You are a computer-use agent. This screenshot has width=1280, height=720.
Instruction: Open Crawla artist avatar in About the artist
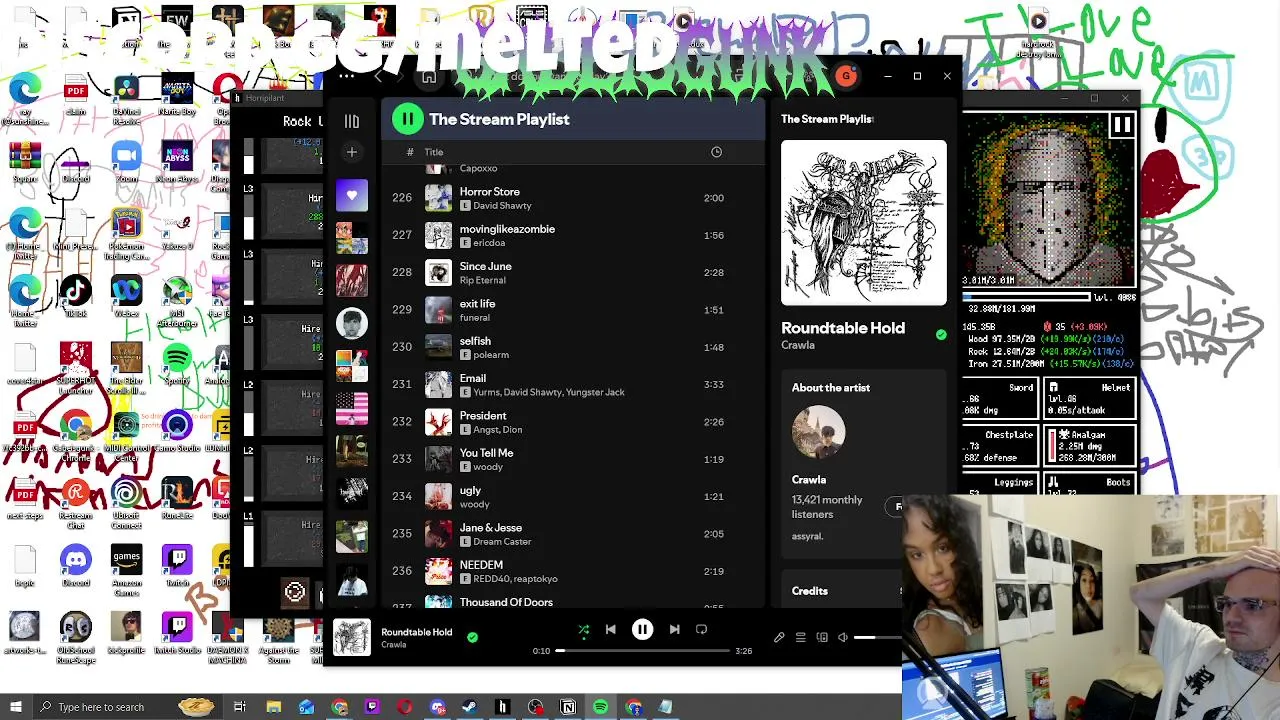click(x=818, y=433)
